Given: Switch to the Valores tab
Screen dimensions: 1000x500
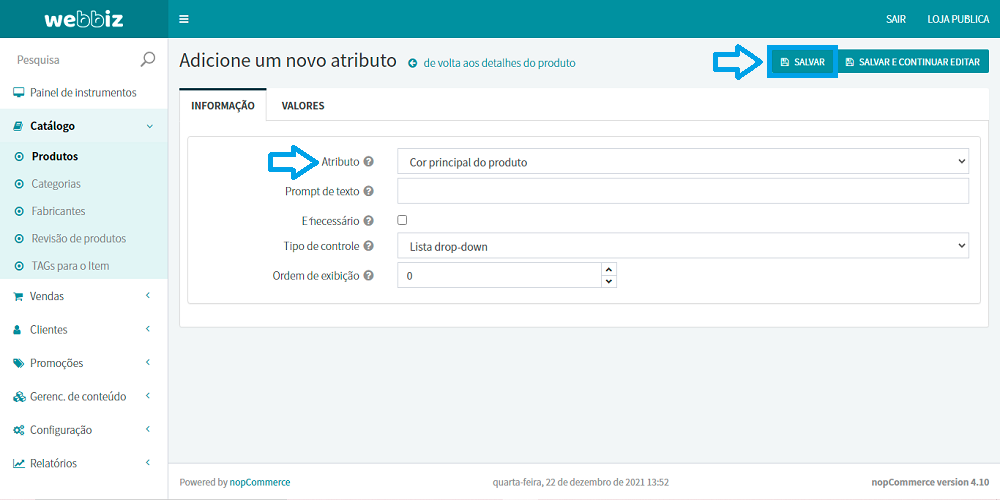Looking at the screenshot, I should 303,105.
